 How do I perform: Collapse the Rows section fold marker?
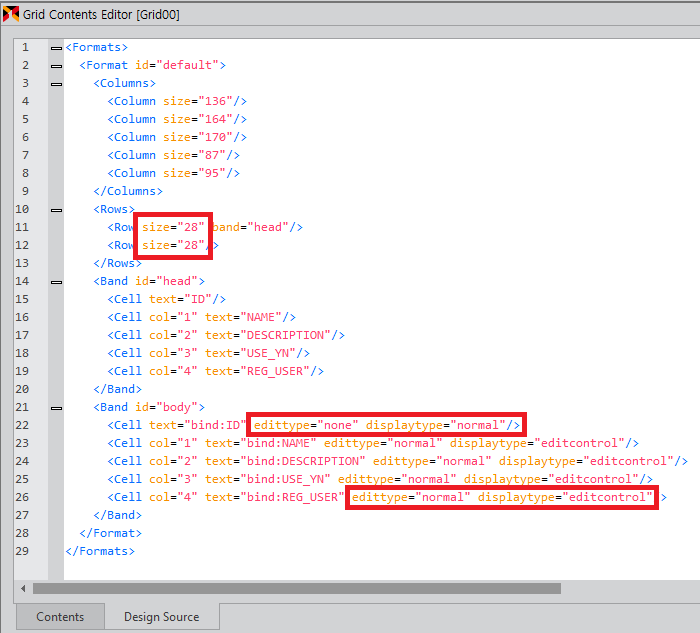click(56, 209)
